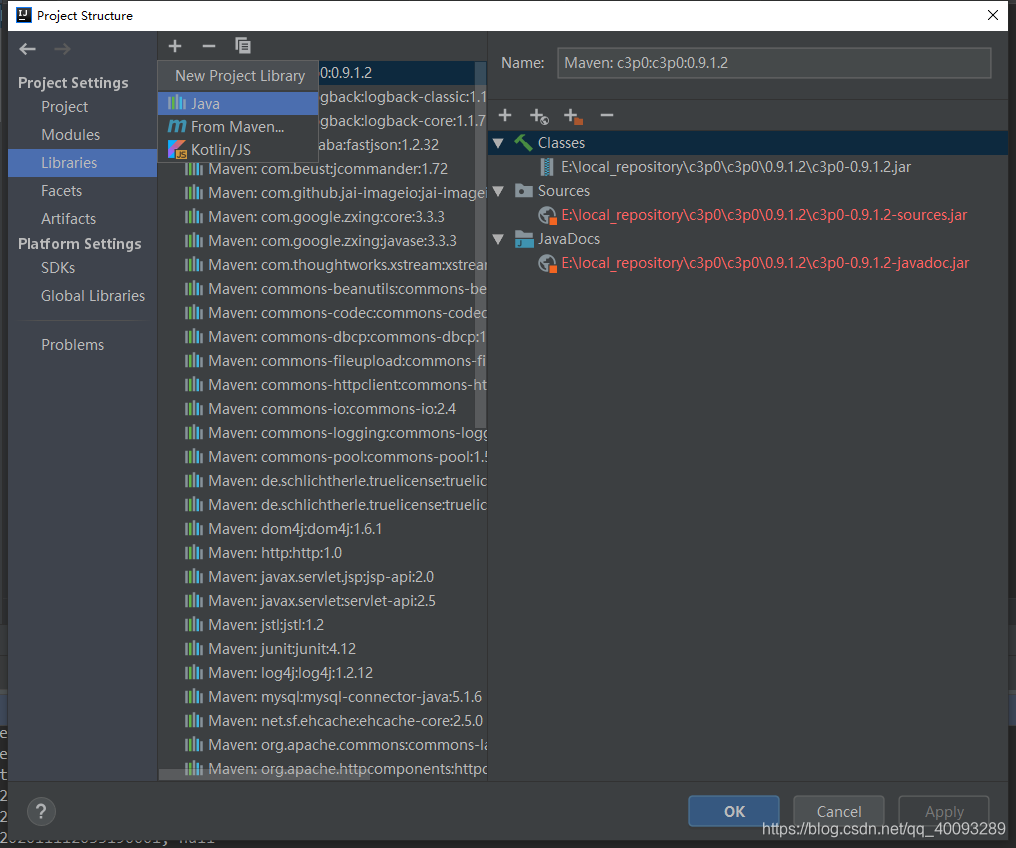Image resolution: width=1016 pixels, height=848 pixels.
Task: Click the library list horizontal scrollbar
Action: (x=264, y=774)
